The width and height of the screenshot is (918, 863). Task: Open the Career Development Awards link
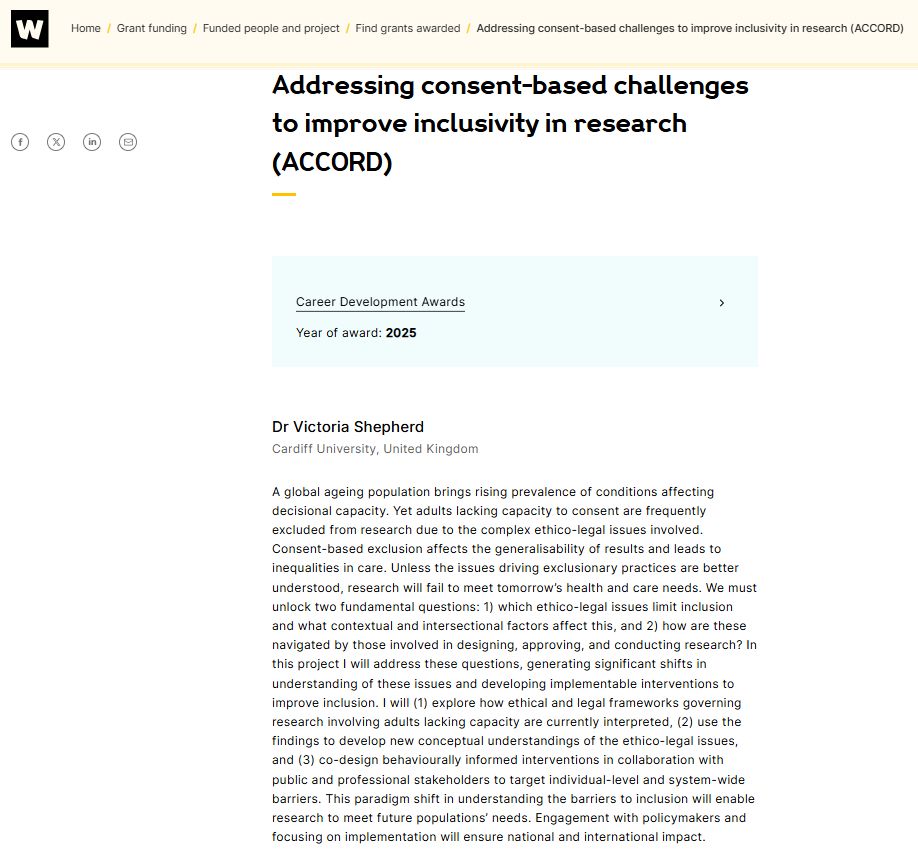tap(380, 302)
